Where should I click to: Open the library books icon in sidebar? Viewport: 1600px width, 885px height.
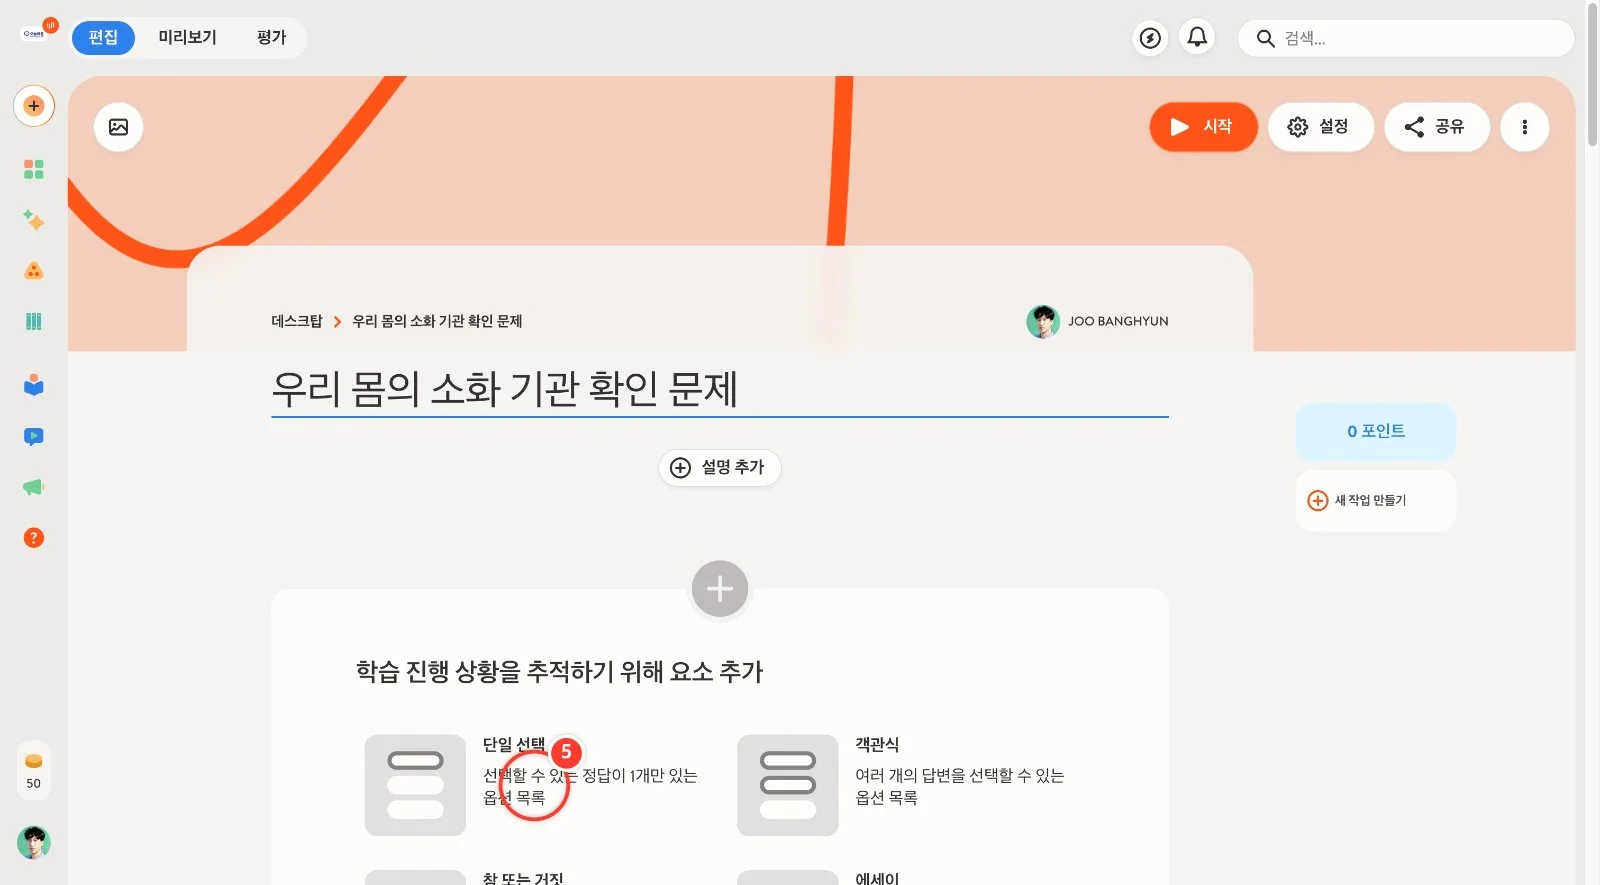pos(34,321)
